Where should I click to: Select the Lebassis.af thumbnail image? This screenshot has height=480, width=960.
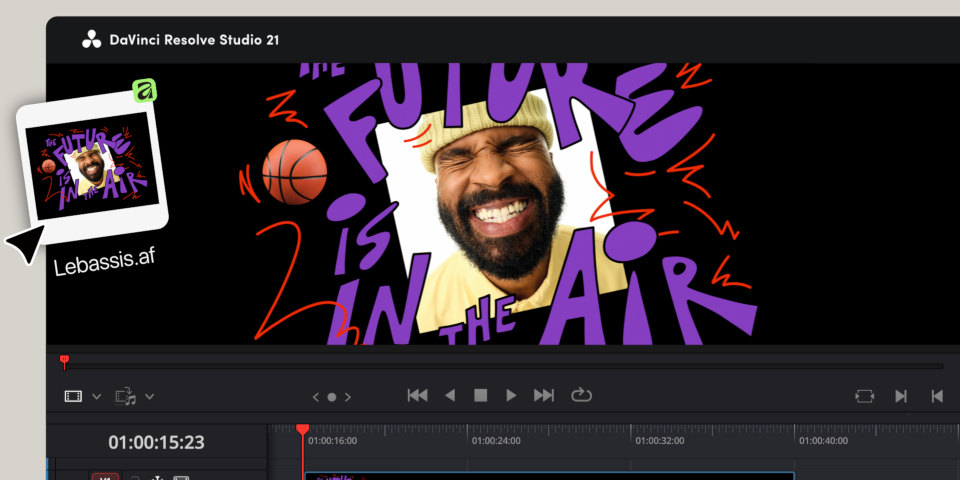coord(92,166)
